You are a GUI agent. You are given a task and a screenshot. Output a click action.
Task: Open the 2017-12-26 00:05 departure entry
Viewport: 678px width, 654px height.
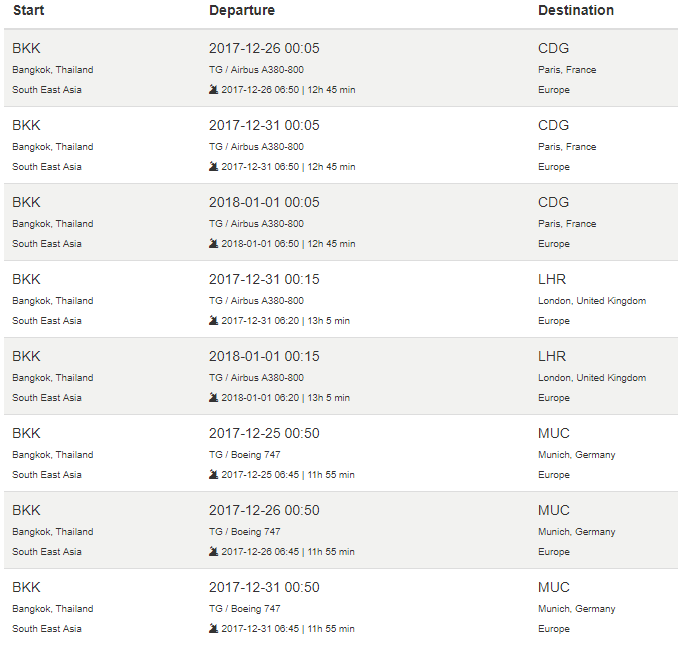point(264,49)
